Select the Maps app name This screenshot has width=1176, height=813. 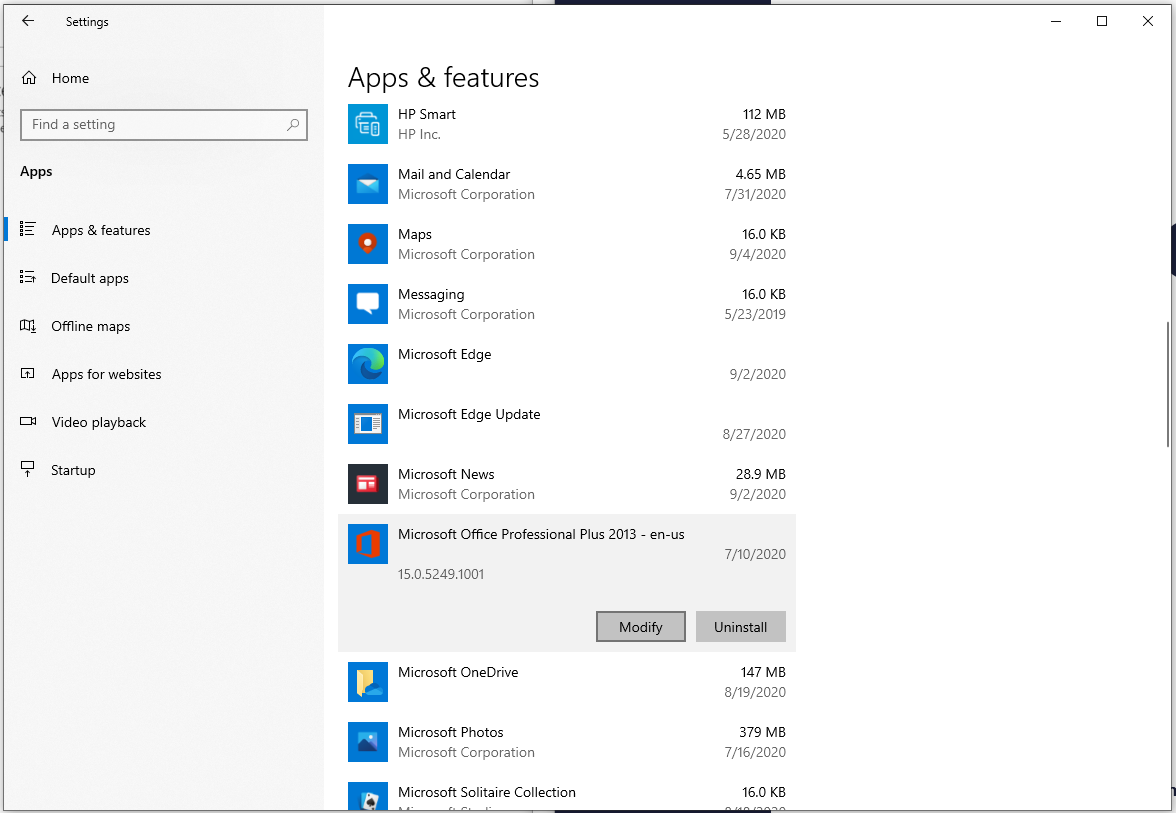(x=415, y=235)
